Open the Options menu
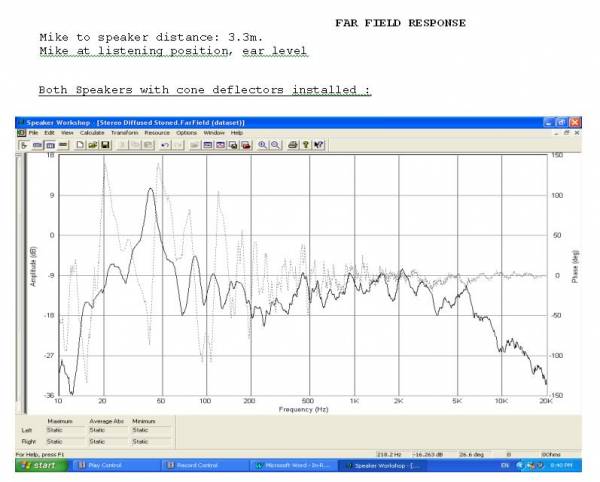This screenshot has height=482, width=600. click(x=186, y=133)
